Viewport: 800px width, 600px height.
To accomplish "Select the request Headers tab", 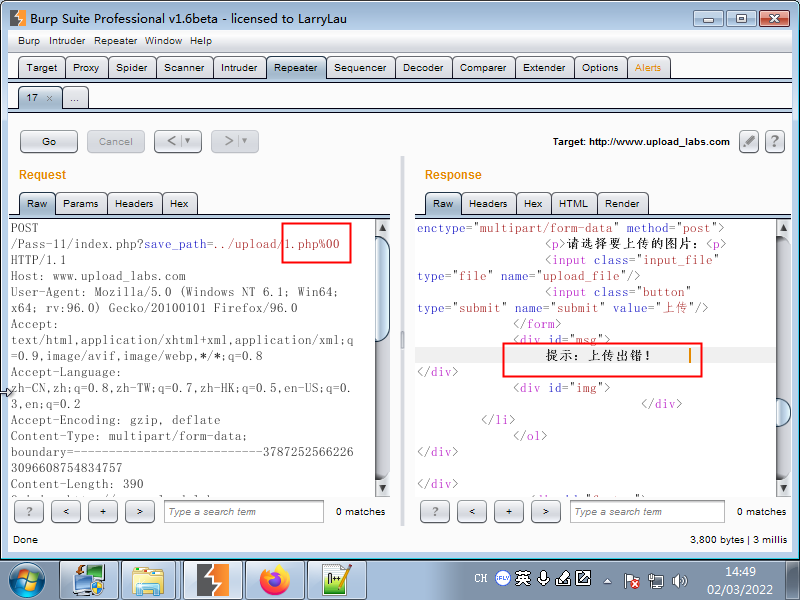I will (x=134, y=204).
